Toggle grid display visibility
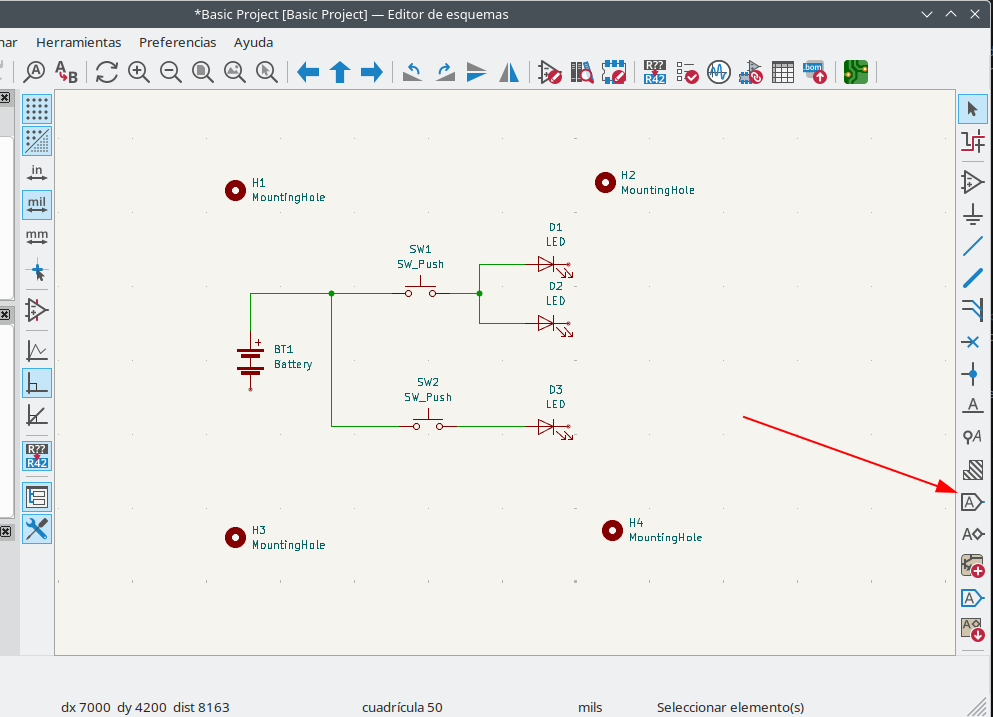The height and width of the screenshot is (717, 993). tap(37, 108)
